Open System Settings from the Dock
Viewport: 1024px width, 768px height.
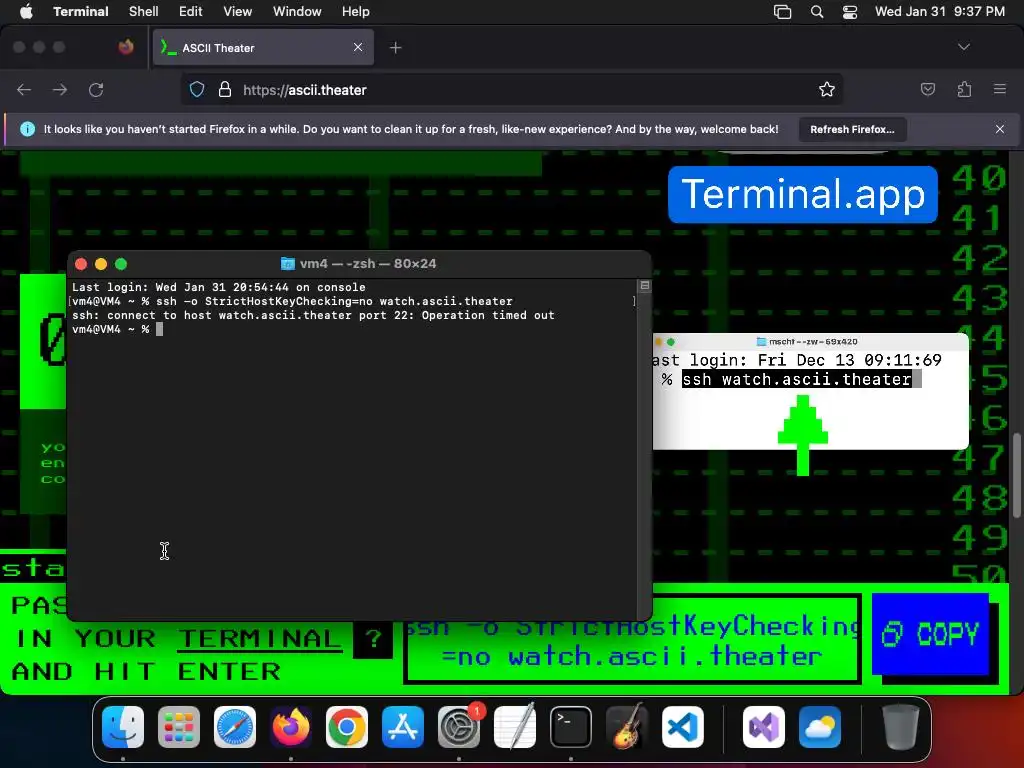click(459, 727)
